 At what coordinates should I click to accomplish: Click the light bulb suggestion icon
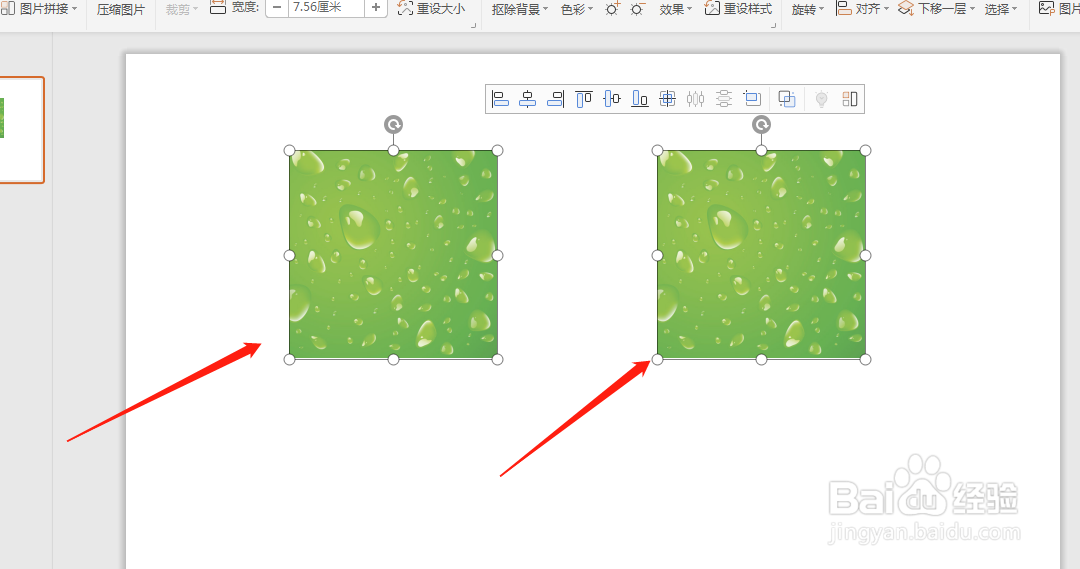(821, 99)
